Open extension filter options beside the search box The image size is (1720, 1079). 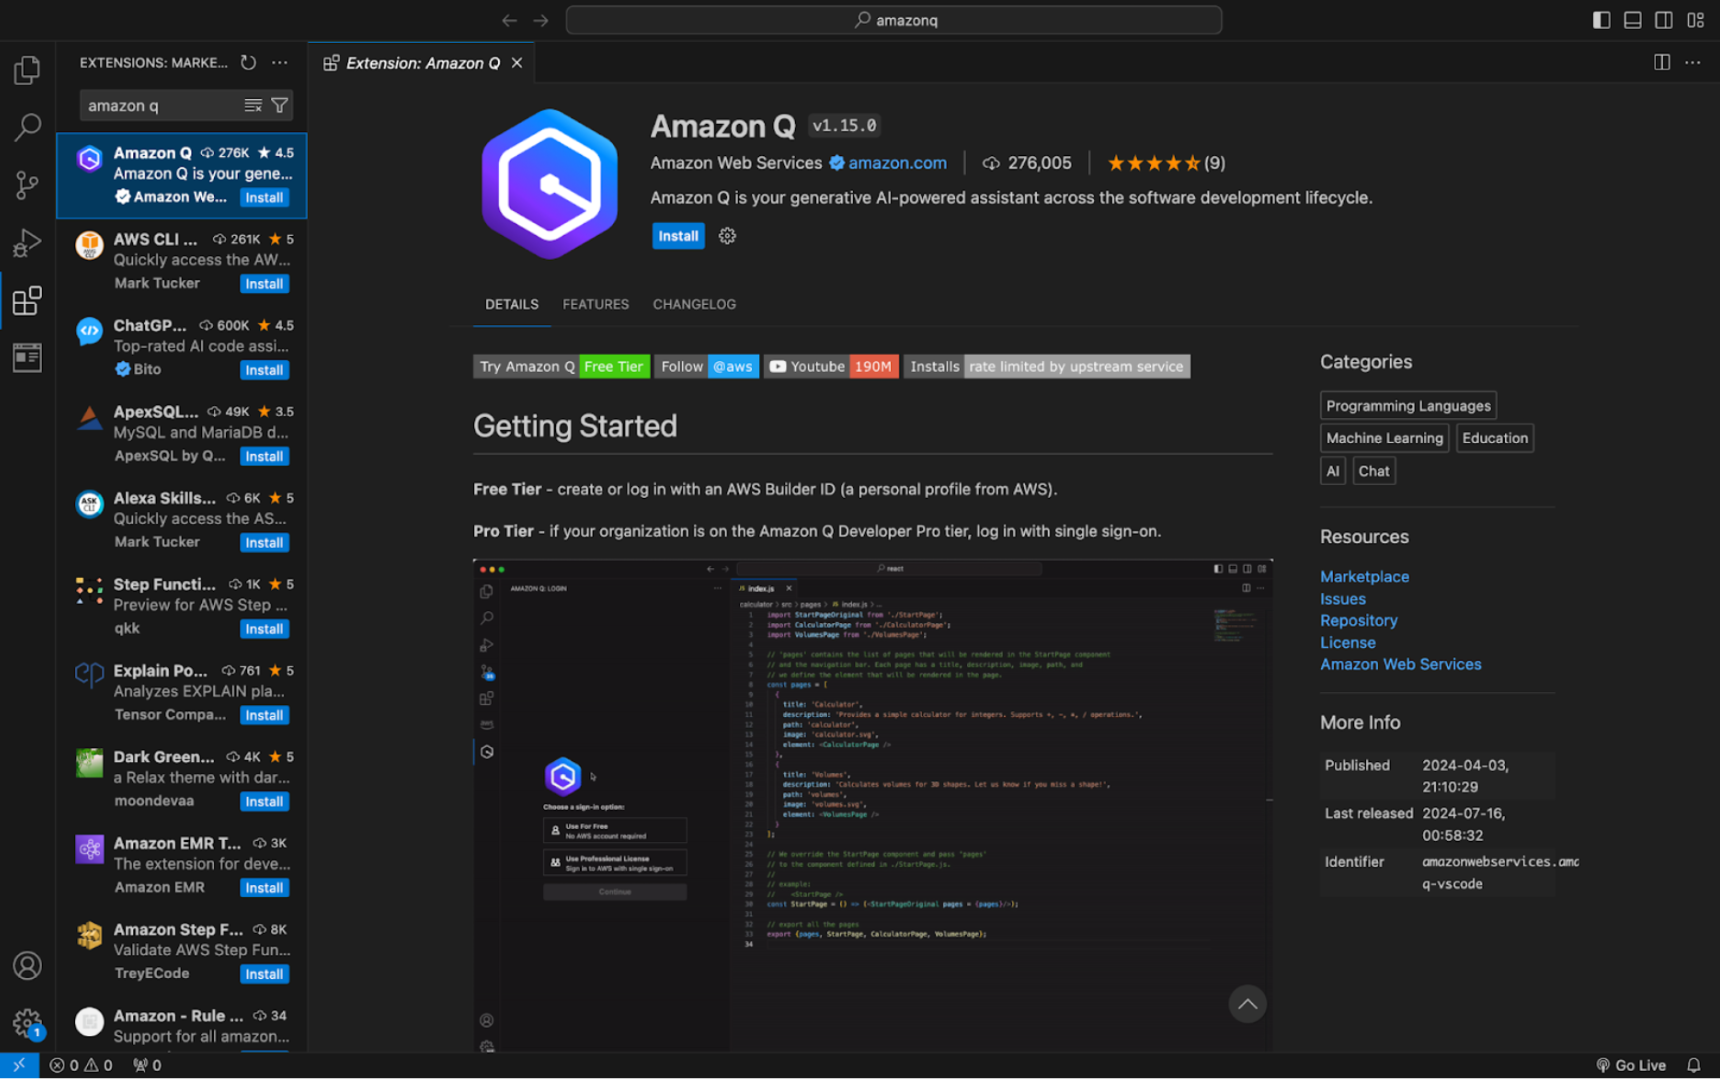pos(281,105)
